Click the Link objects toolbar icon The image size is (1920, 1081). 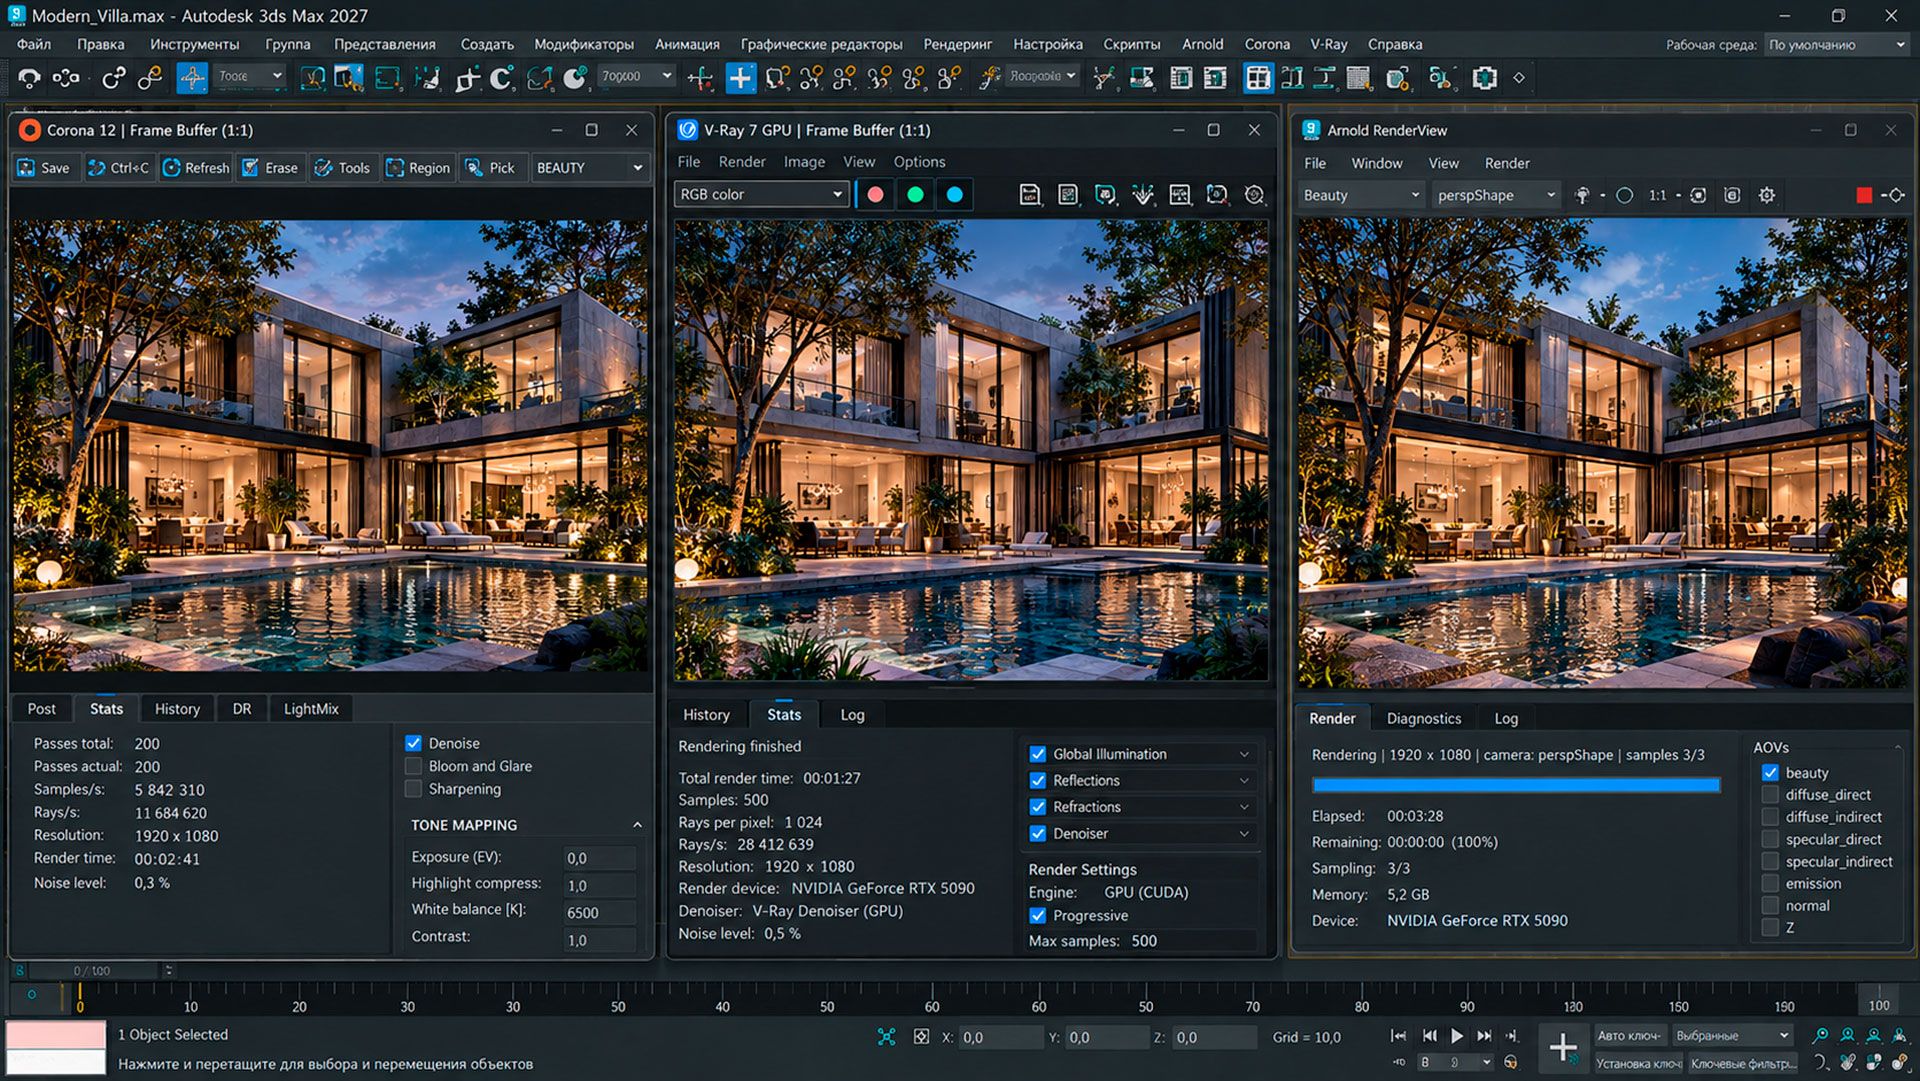coord(114,77)
